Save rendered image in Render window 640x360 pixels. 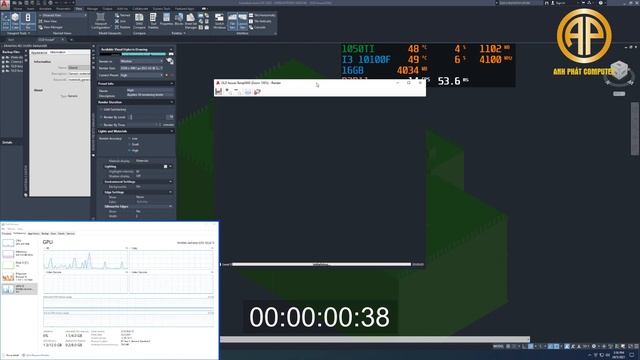[218, 92]
